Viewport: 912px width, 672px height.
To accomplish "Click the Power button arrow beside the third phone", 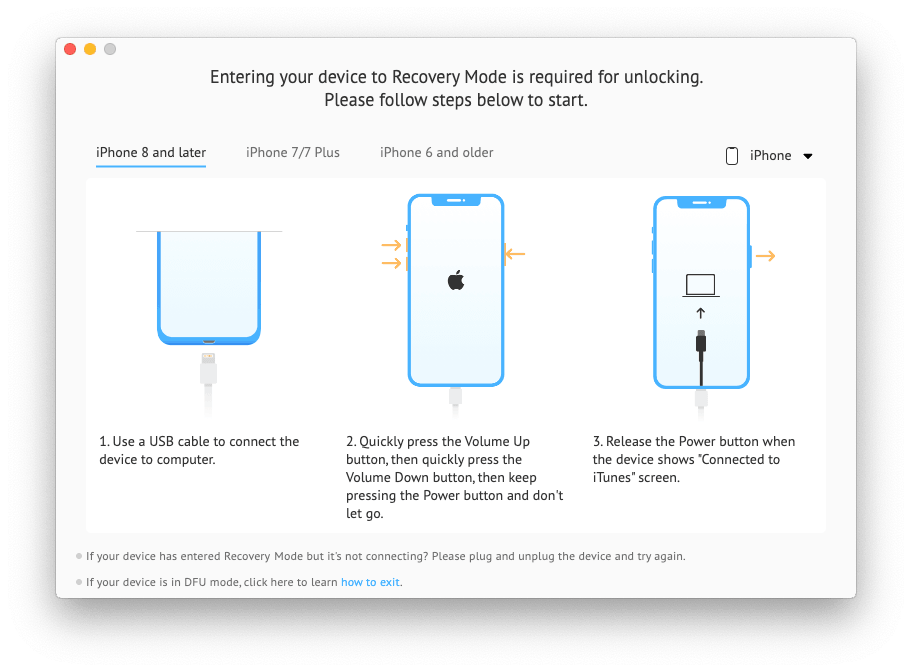I will [x=767, y=255].
